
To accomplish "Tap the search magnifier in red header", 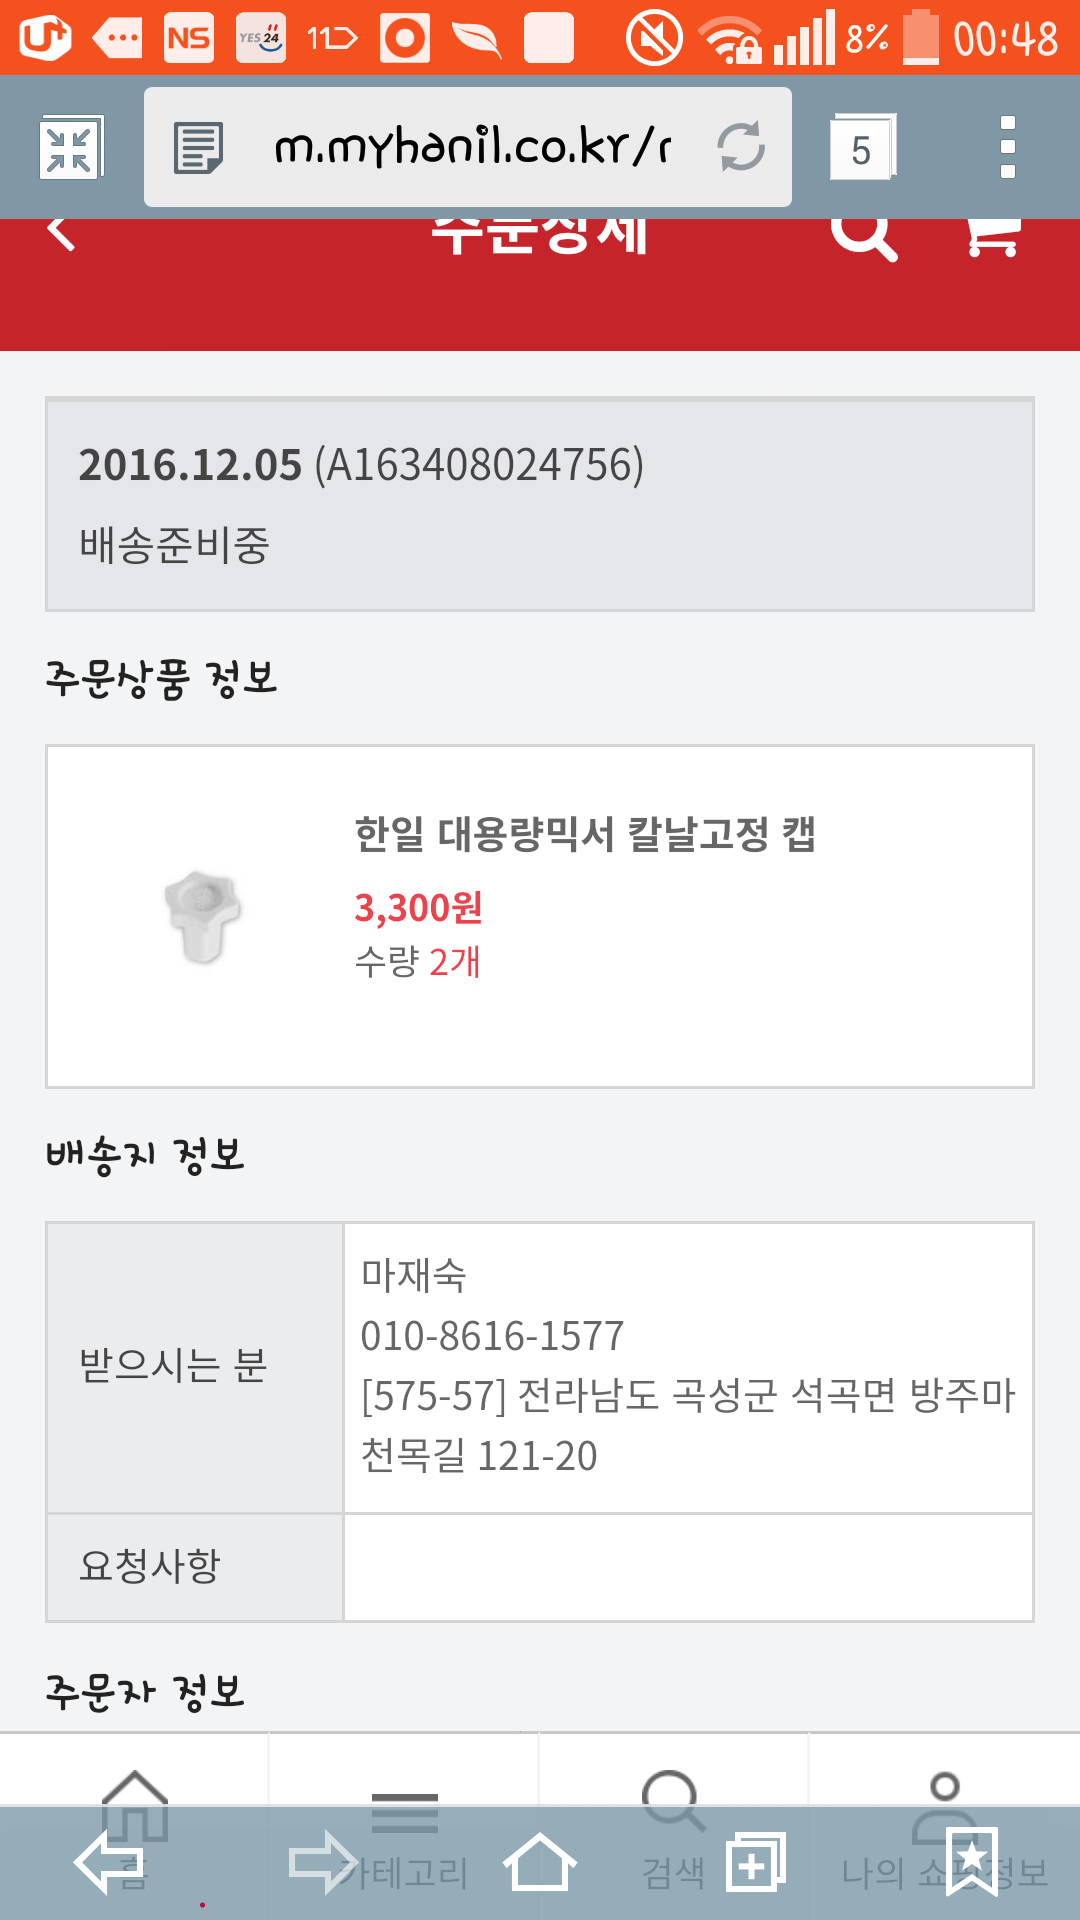I will point(863,236).
